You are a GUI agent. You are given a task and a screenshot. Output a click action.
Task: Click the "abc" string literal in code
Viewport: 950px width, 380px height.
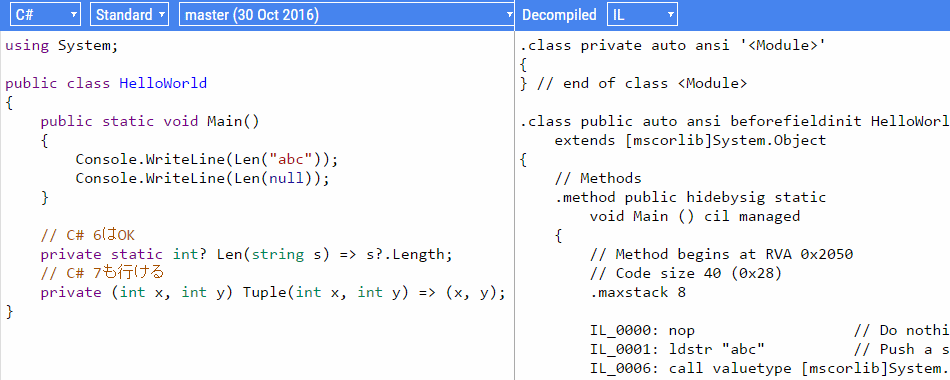click(294, 159)
